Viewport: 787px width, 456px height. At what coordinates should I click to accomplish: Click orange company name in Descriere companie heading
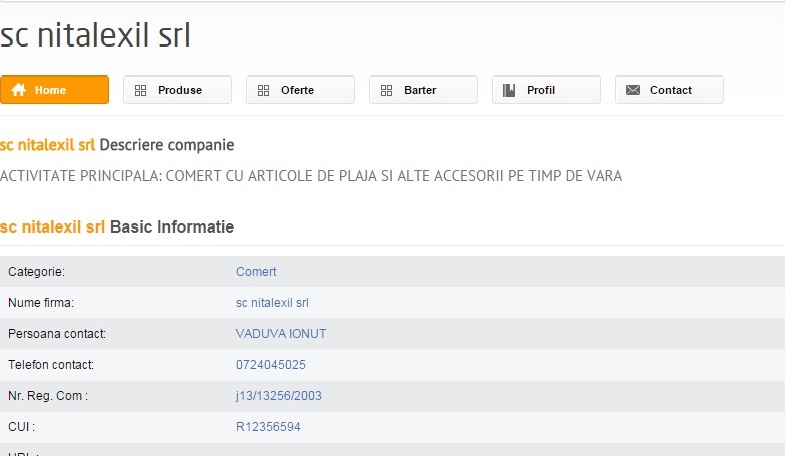(47, 145)
